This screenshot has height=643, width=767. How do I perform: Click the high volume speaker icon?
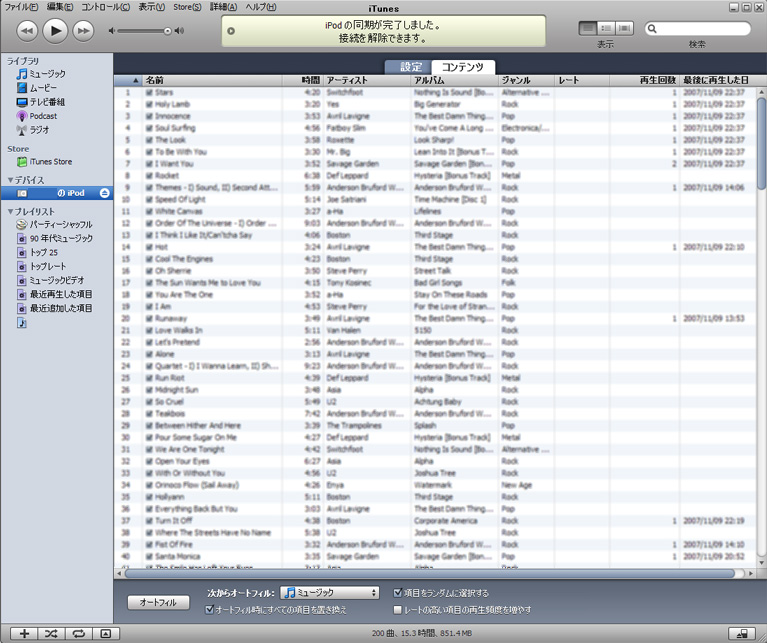[180, 31]
